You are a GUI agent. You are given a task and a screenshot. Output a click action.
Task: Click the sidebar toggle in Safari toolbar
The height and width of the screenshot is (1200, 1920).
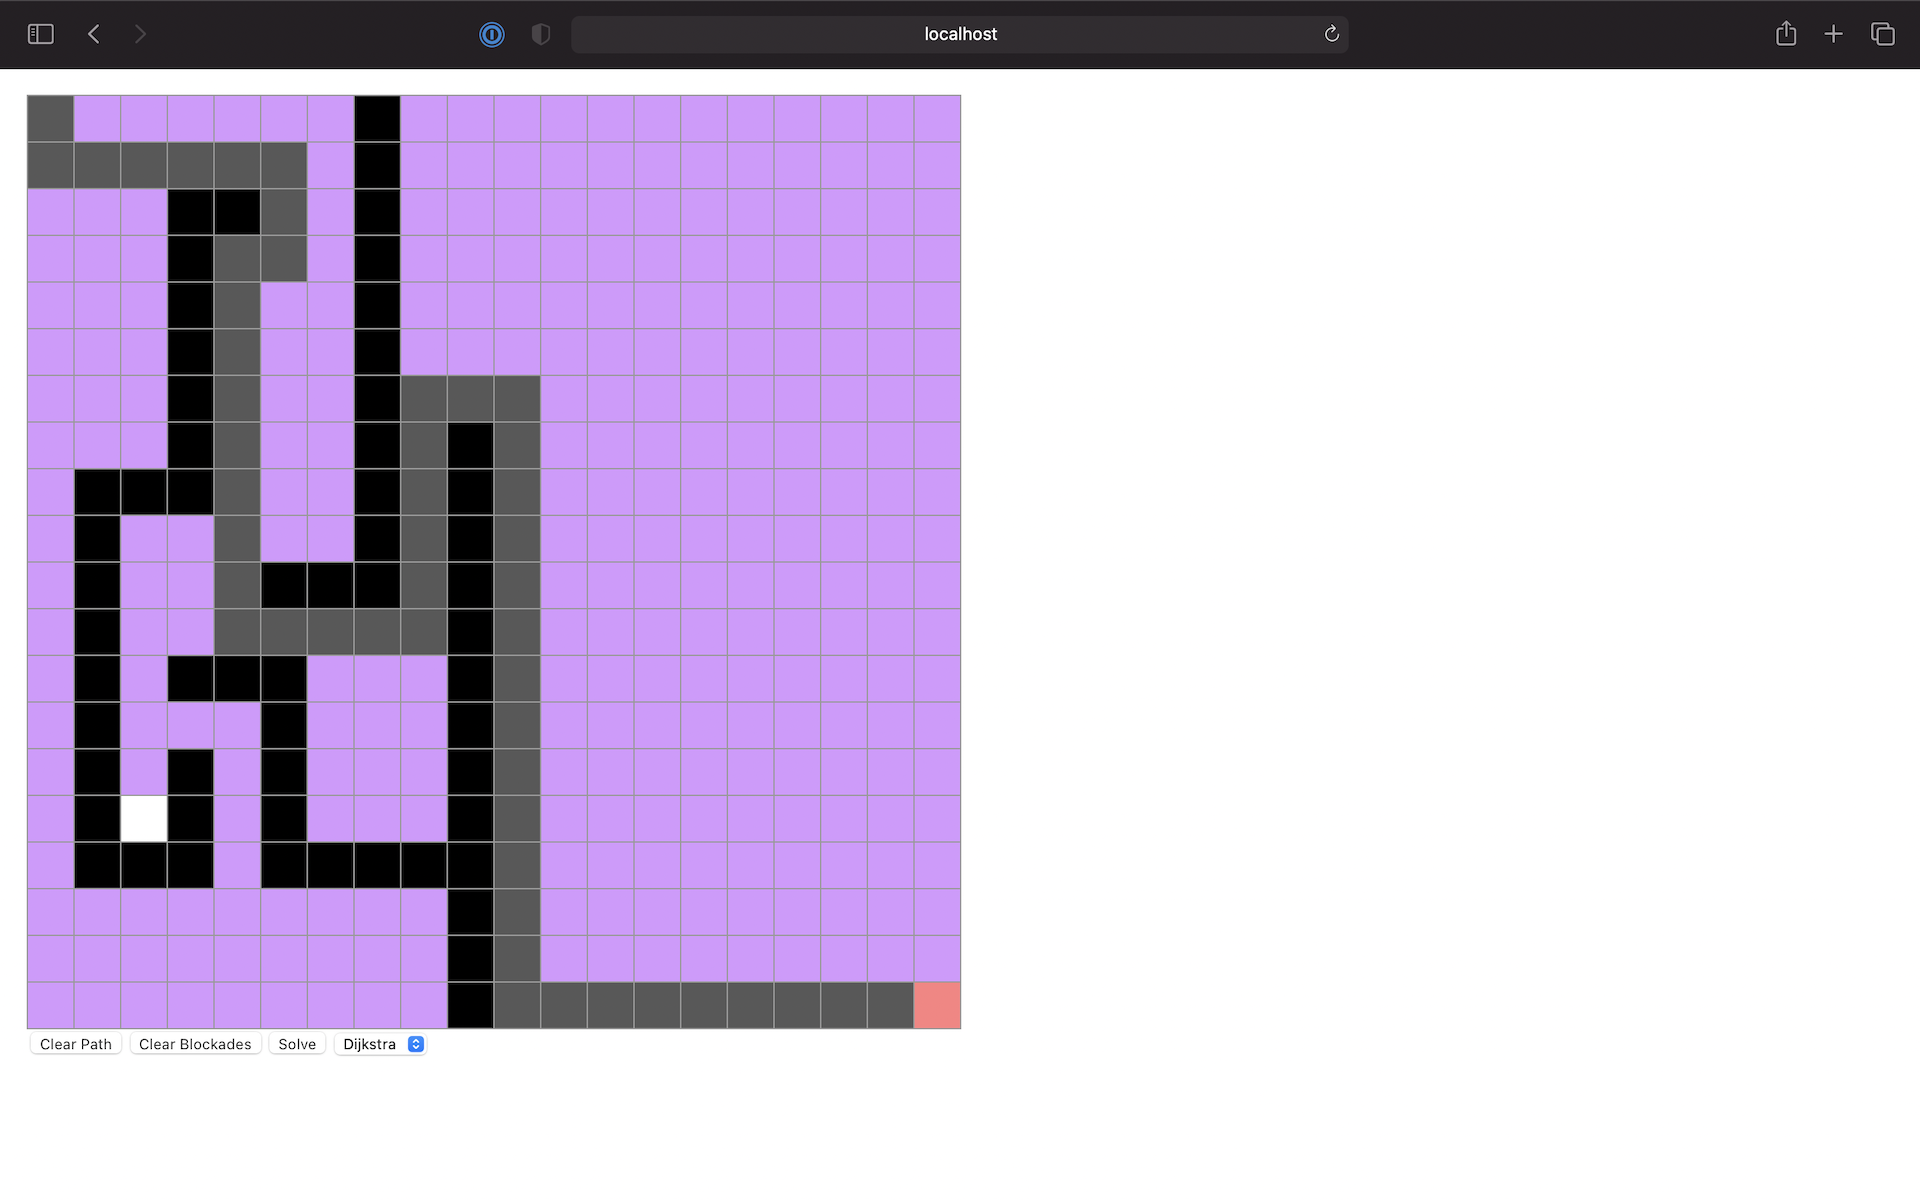(40, 33)
